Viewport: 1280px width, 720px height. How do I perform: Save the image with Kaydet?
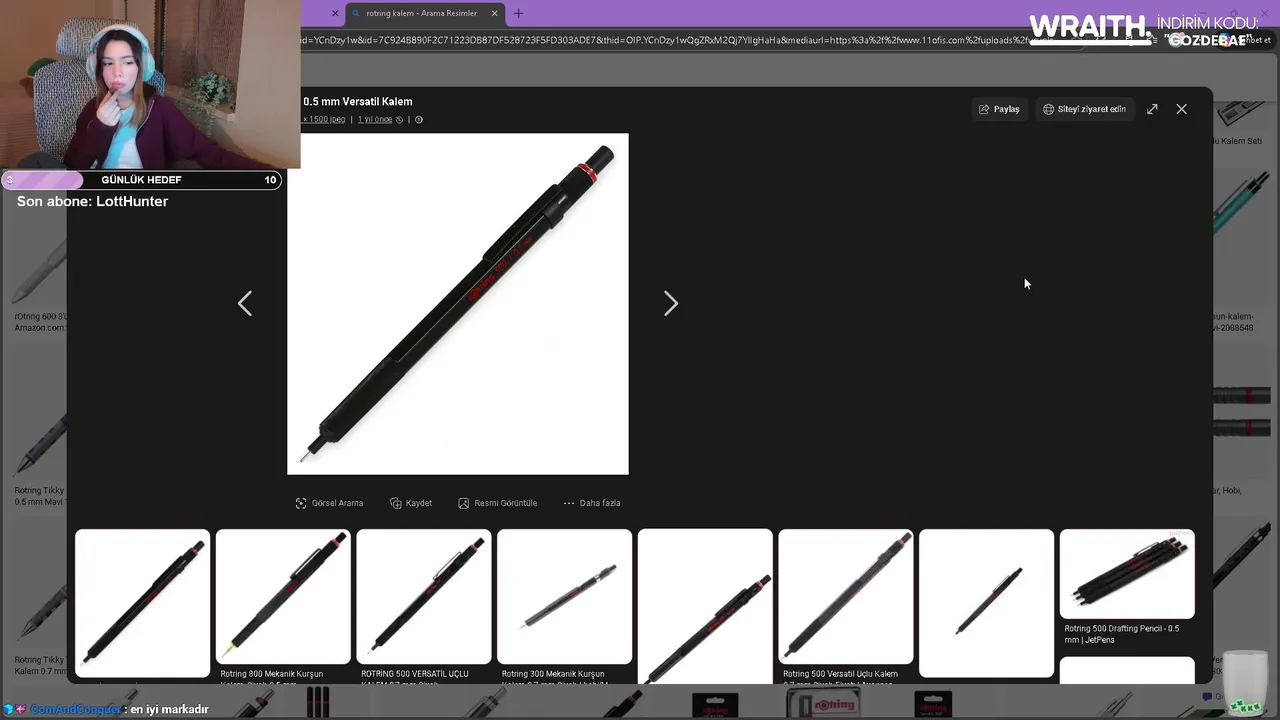411,503
